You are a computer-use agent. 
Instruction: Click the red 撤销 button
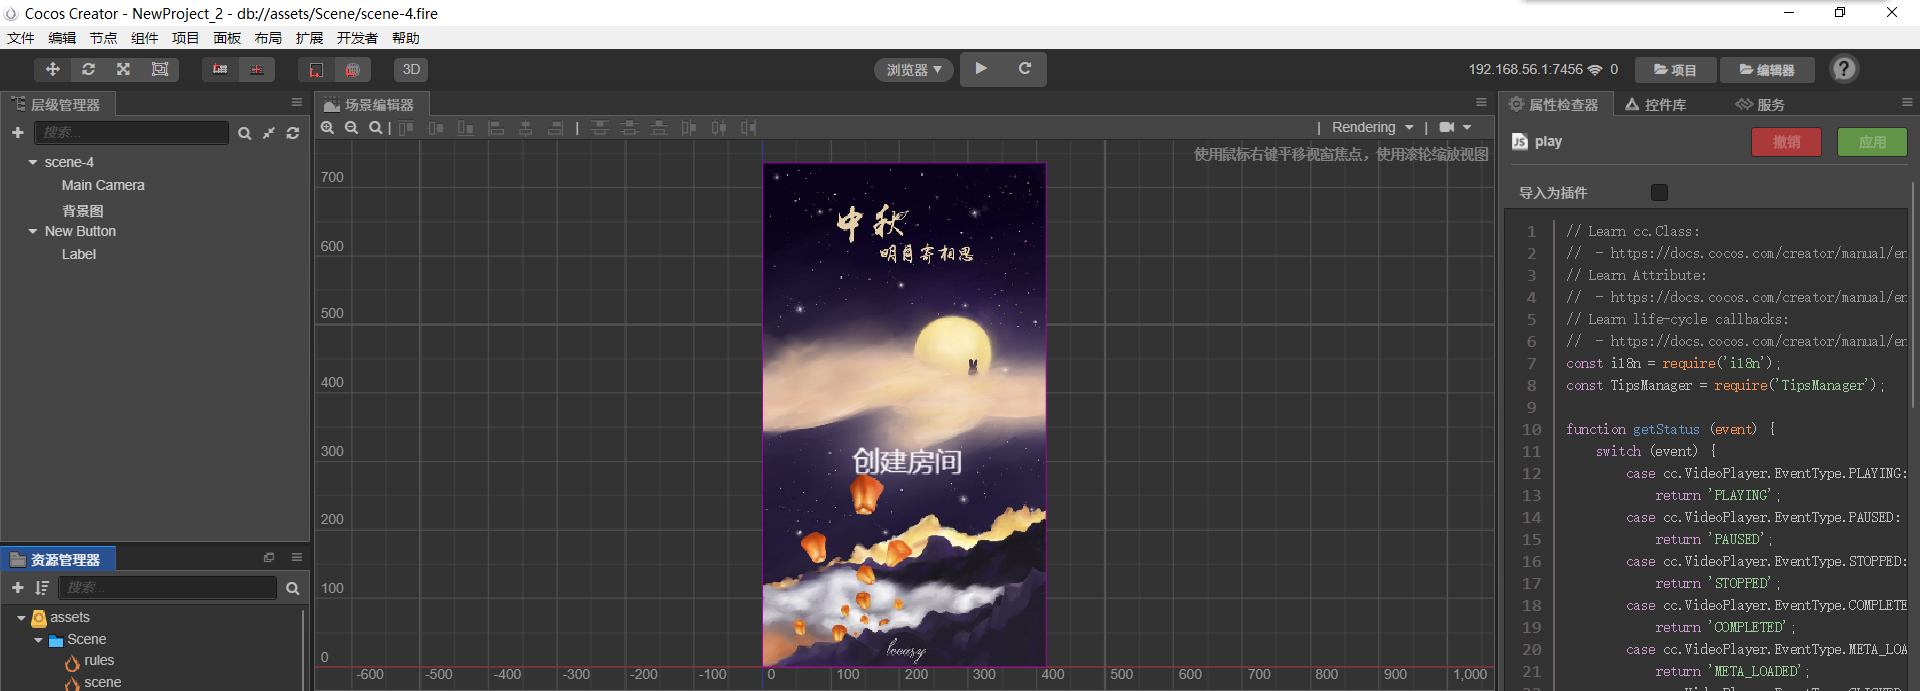pyautogui.click(x=1786, y=142)
